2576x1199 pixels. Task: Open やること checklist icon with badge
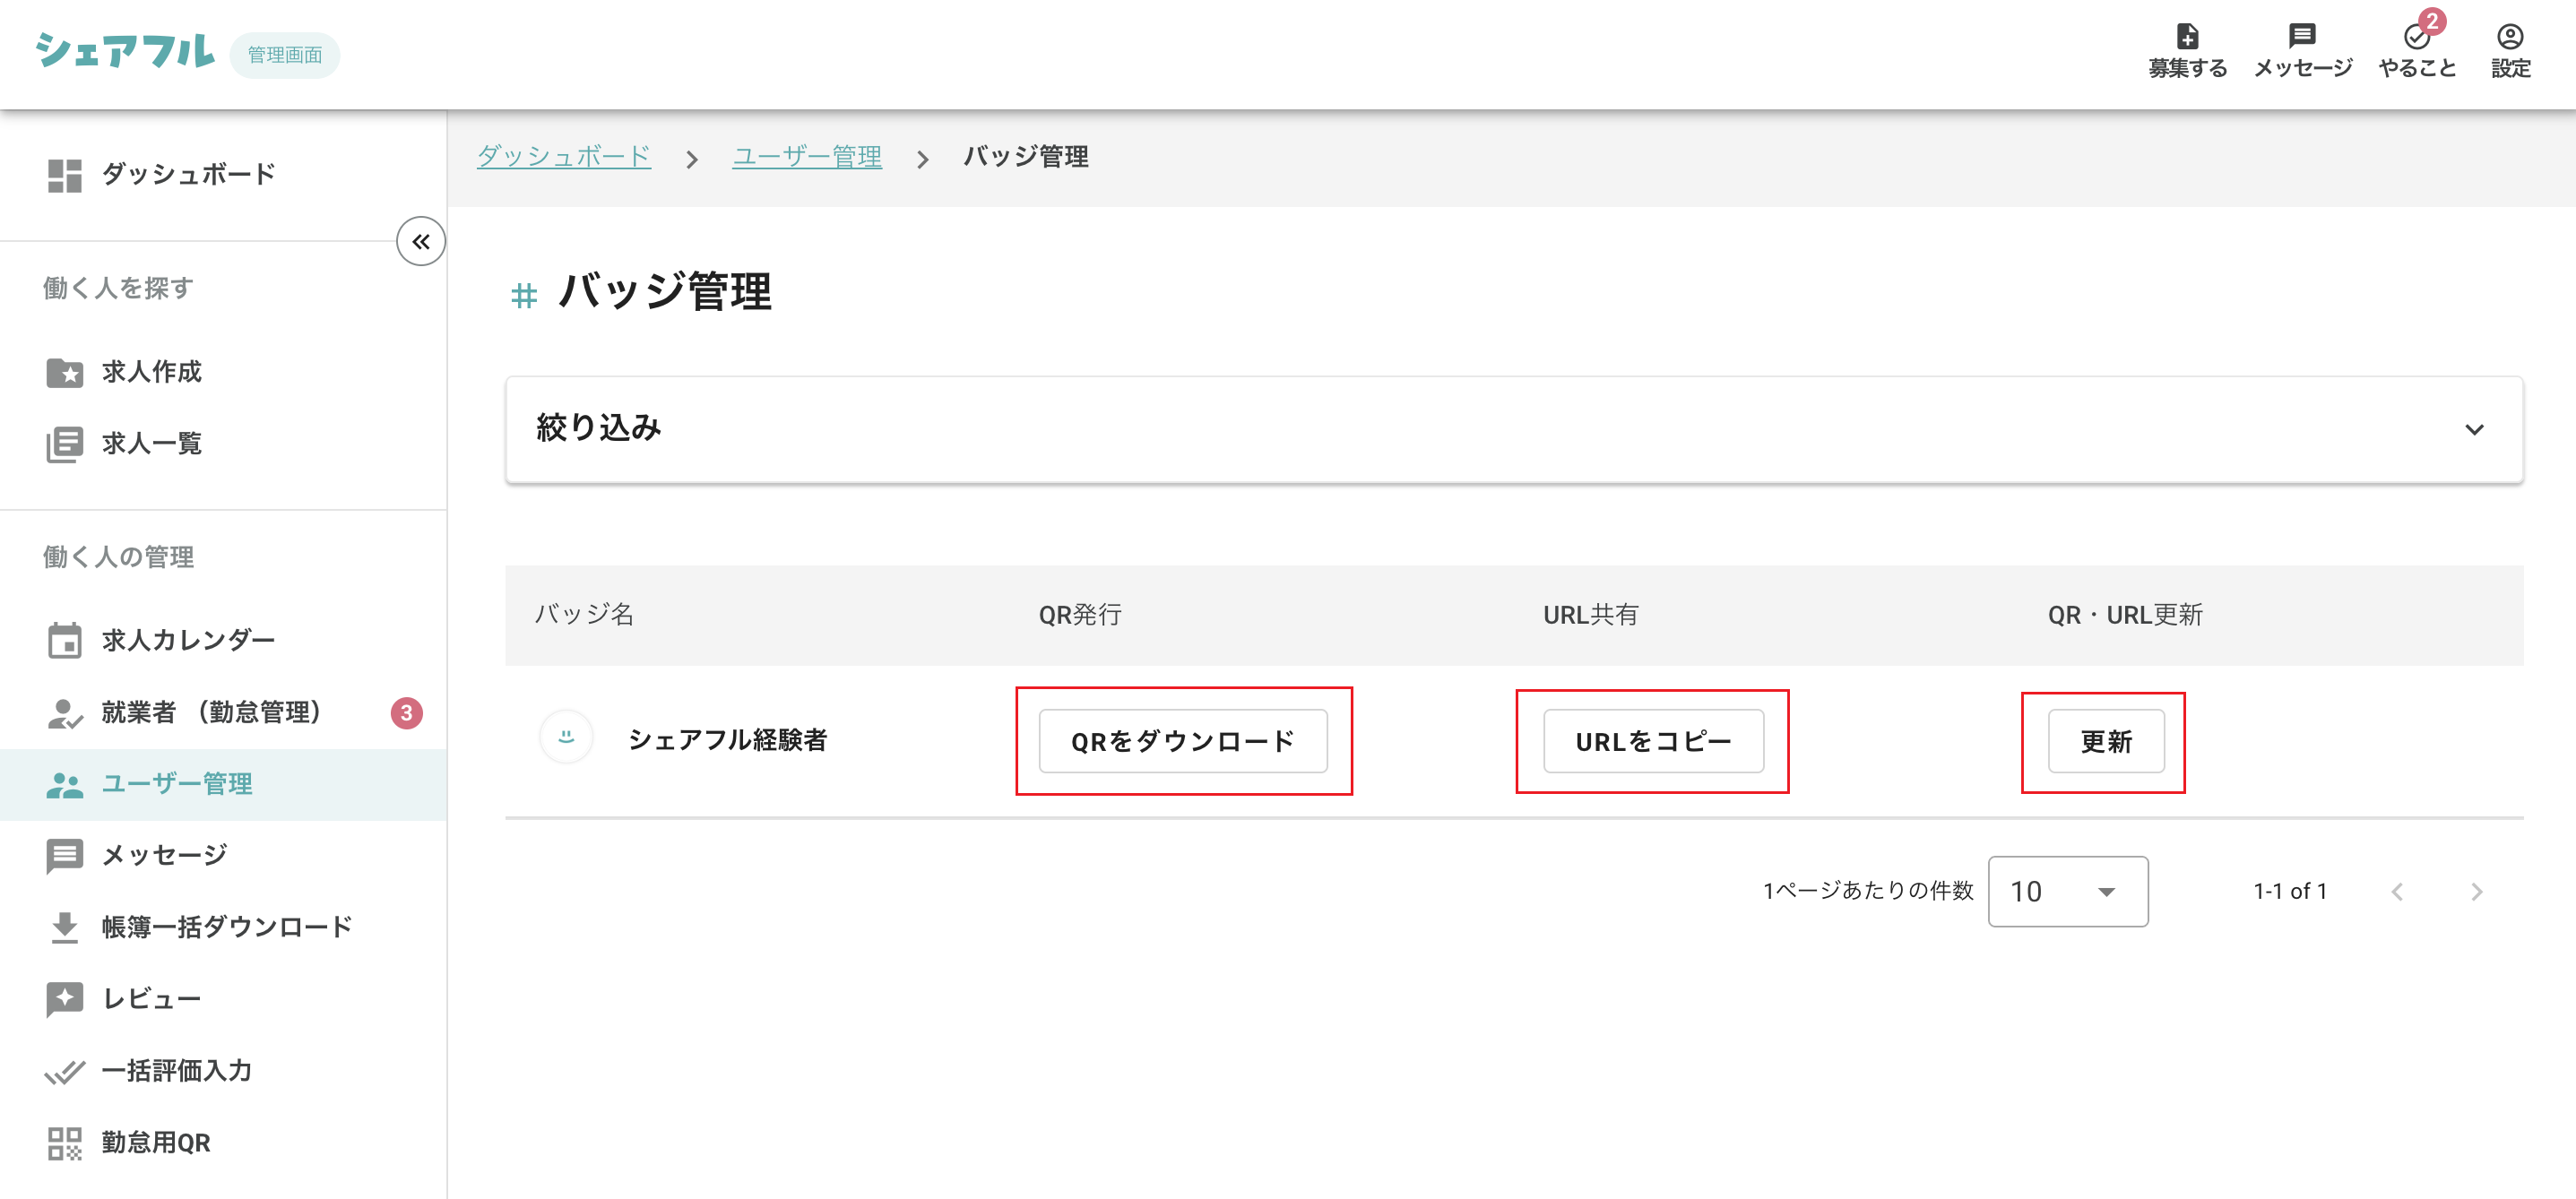2416,37
